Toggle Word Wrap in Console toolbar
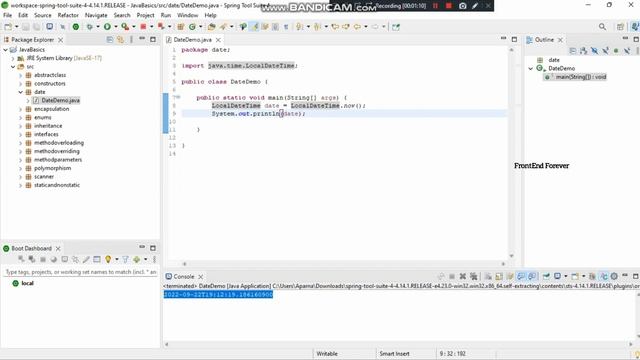 [x=510, y=276]
